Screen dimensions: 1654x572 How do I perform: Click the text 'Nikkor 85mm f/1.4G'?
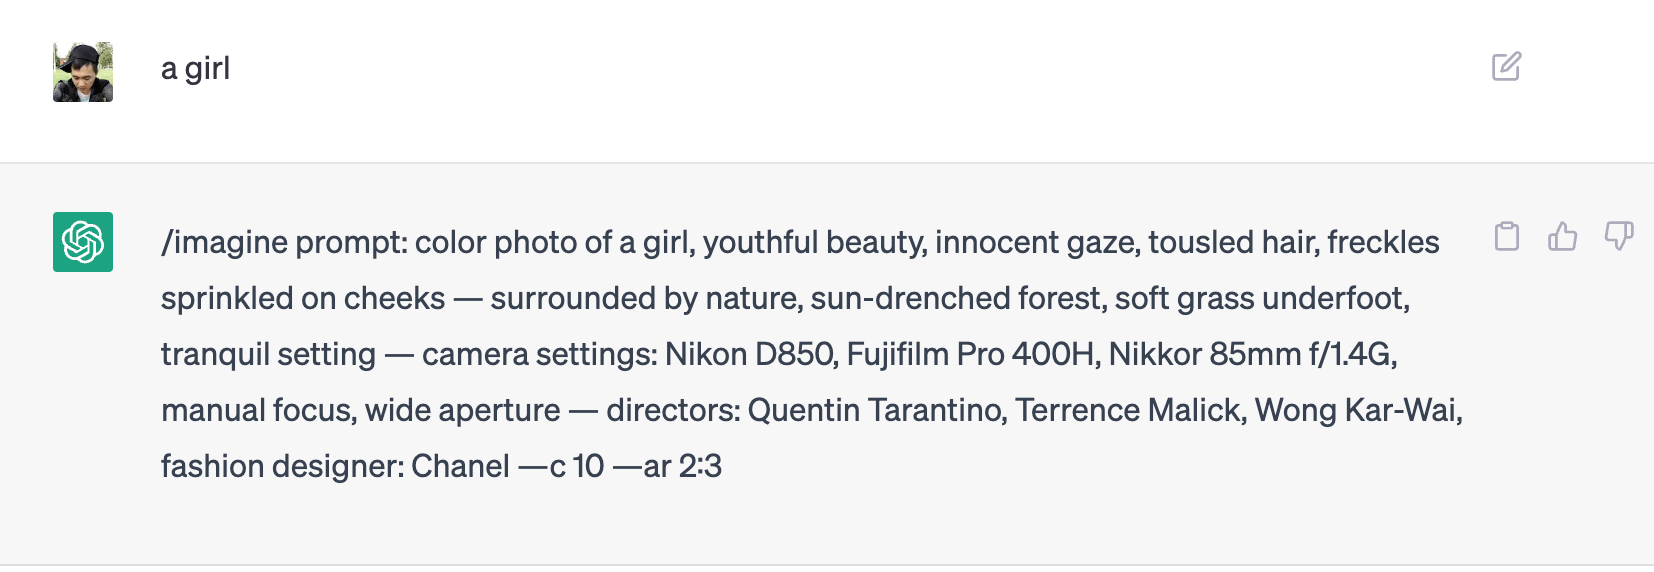pyautogui.click(x=1253, y=354)
